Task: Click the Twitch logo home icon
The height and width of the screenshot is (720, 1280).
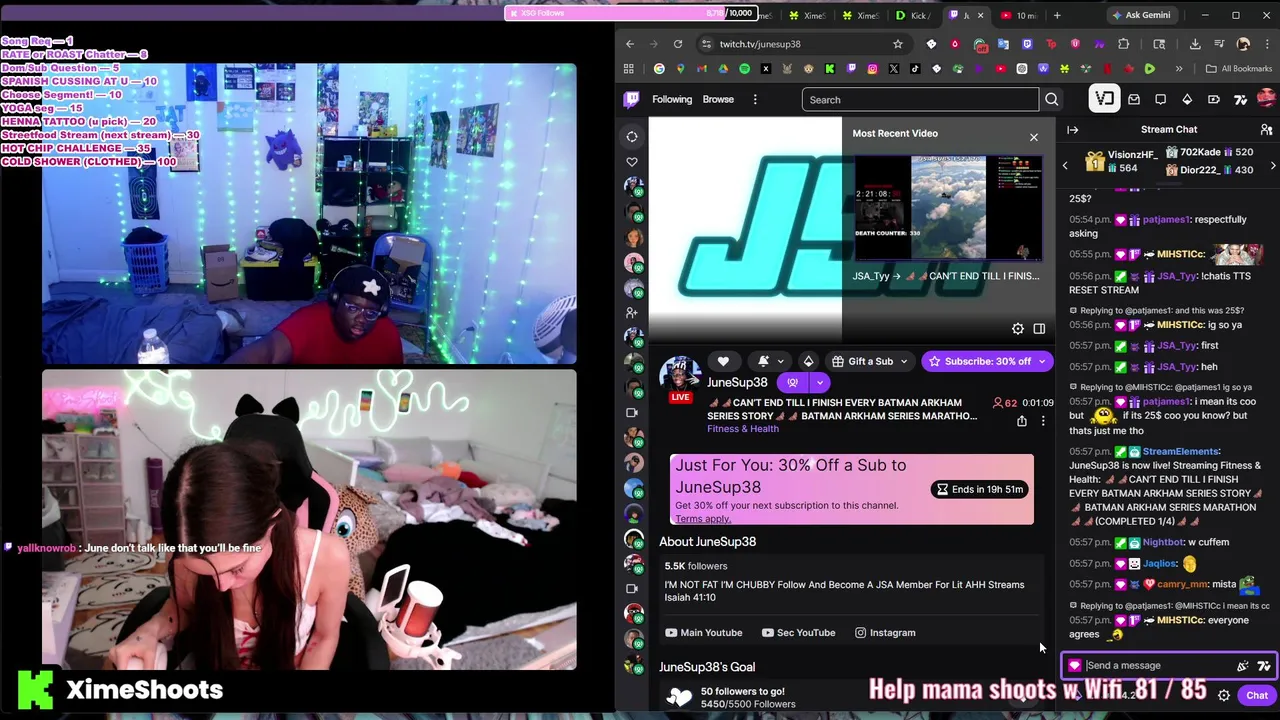Action: click(x=631, y=99)
